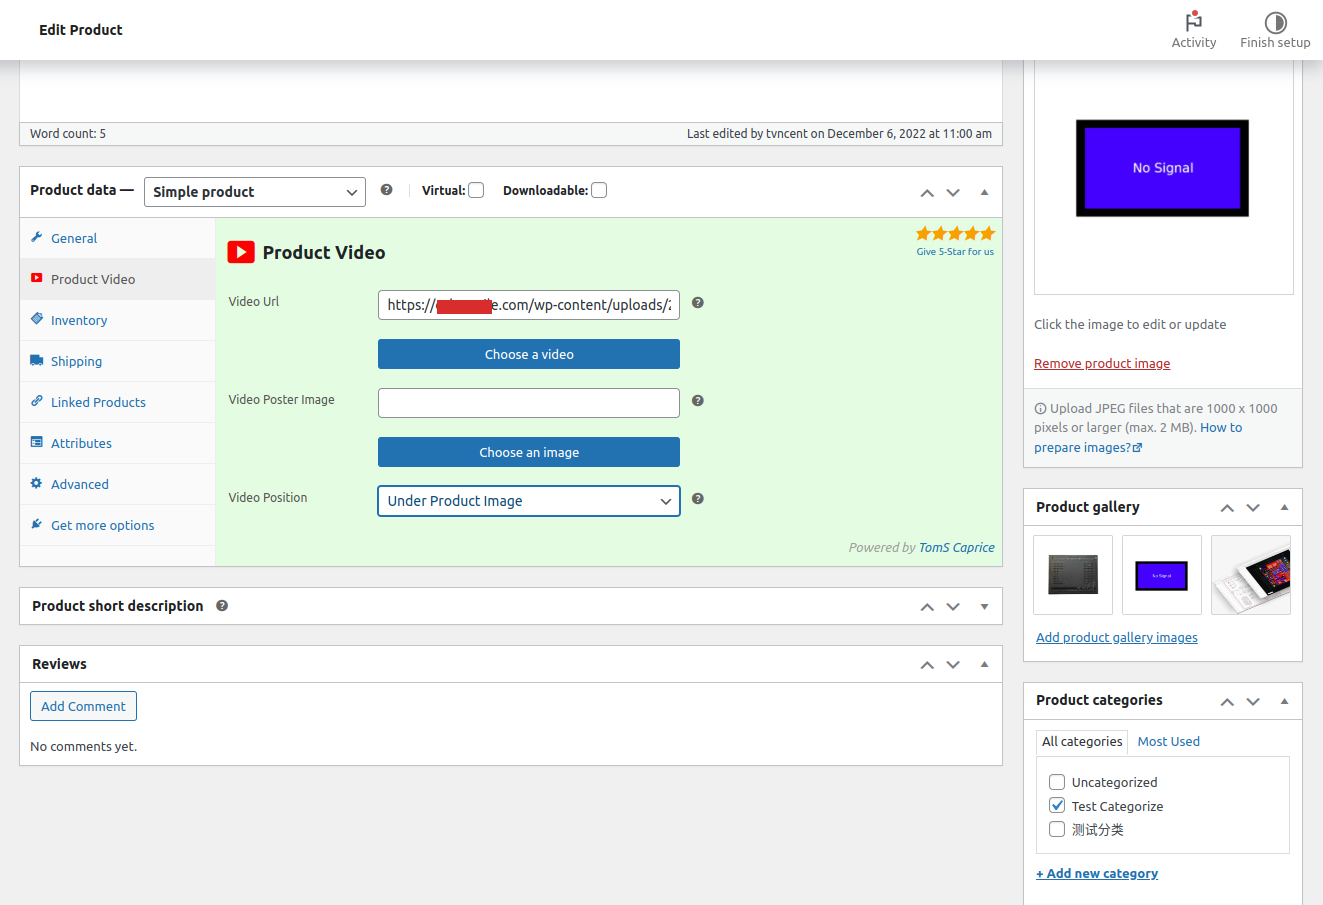
Task: Click the video icon beside the Product Video tab
Action: (x=37, y=278)
